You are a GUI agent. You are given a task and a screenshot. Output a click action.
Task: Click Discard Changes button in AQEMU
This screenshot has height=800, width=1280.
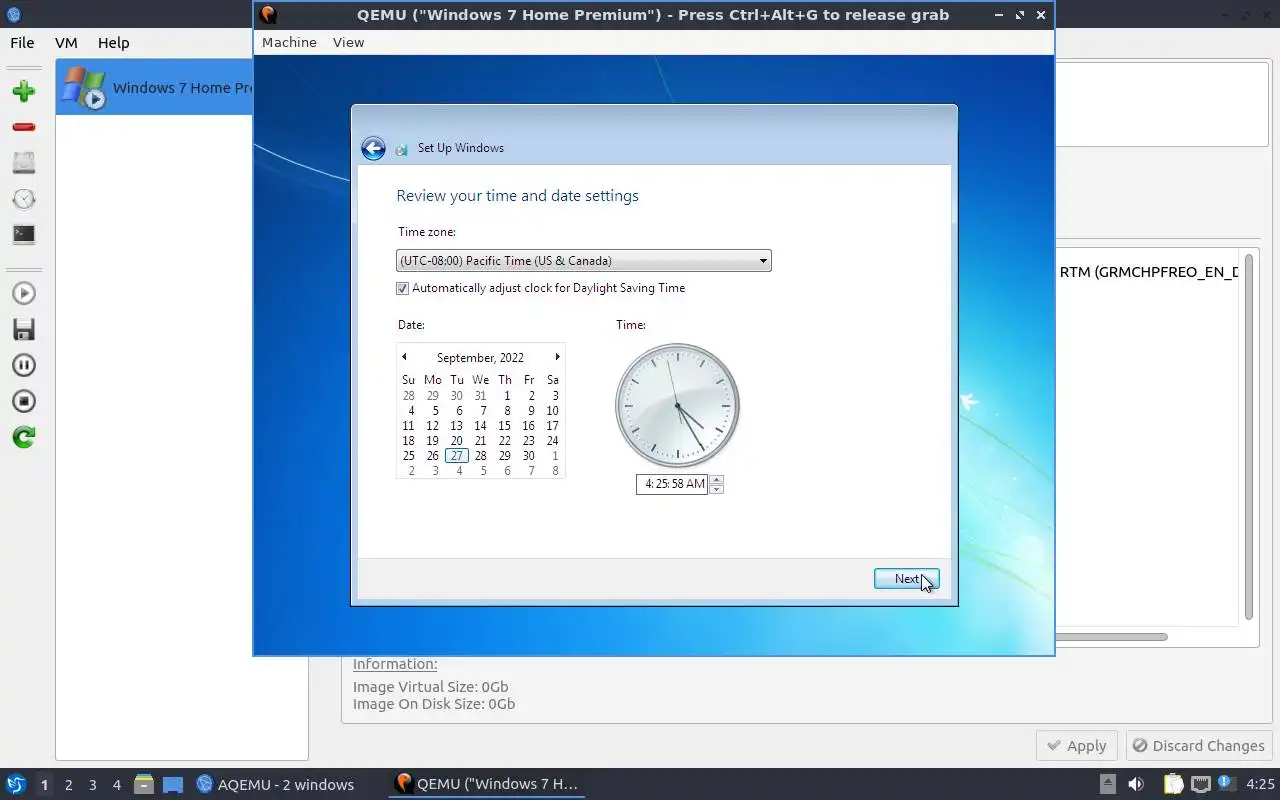coord(1197,746)
